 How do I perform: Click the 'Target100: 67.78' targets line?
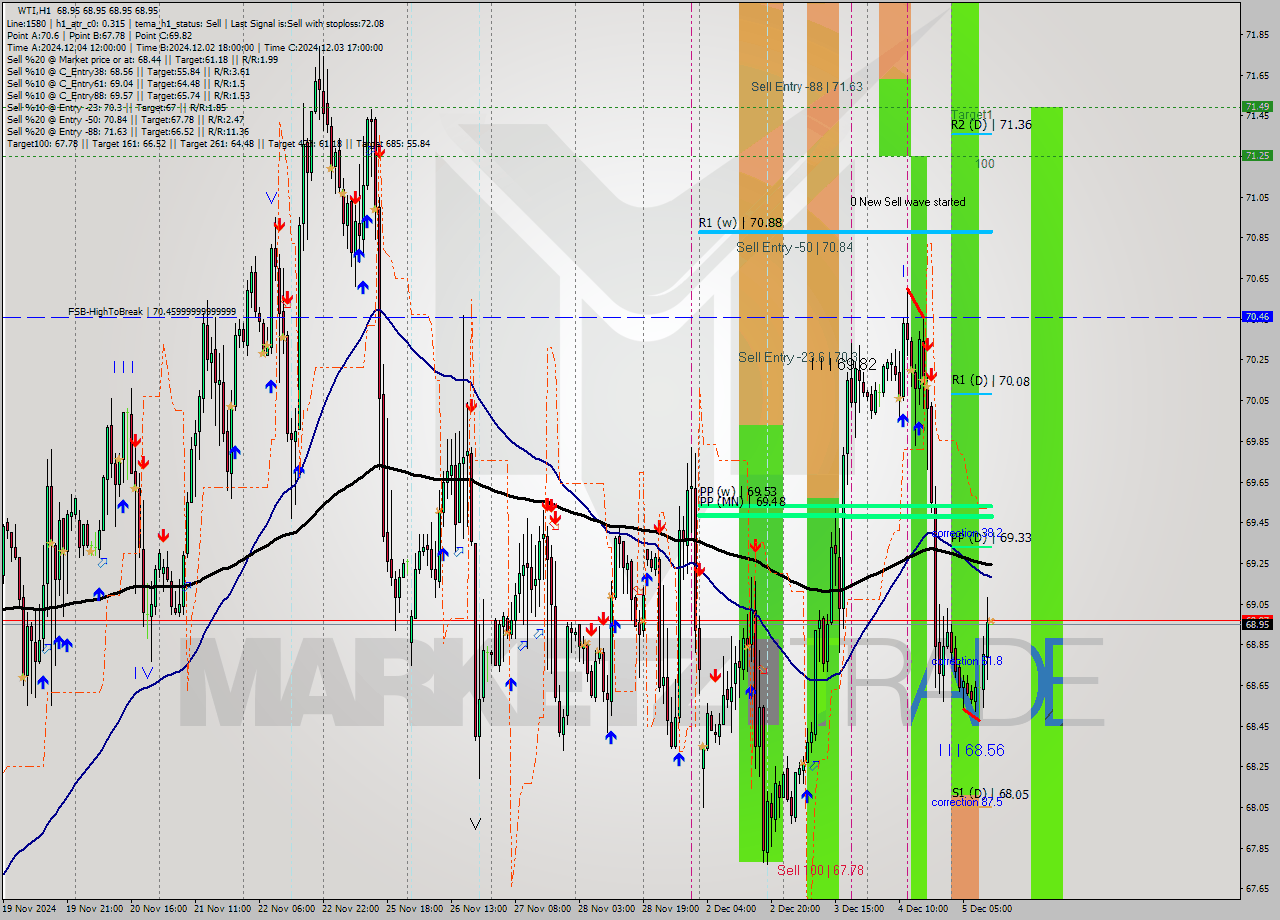click(x=218, y=144)
